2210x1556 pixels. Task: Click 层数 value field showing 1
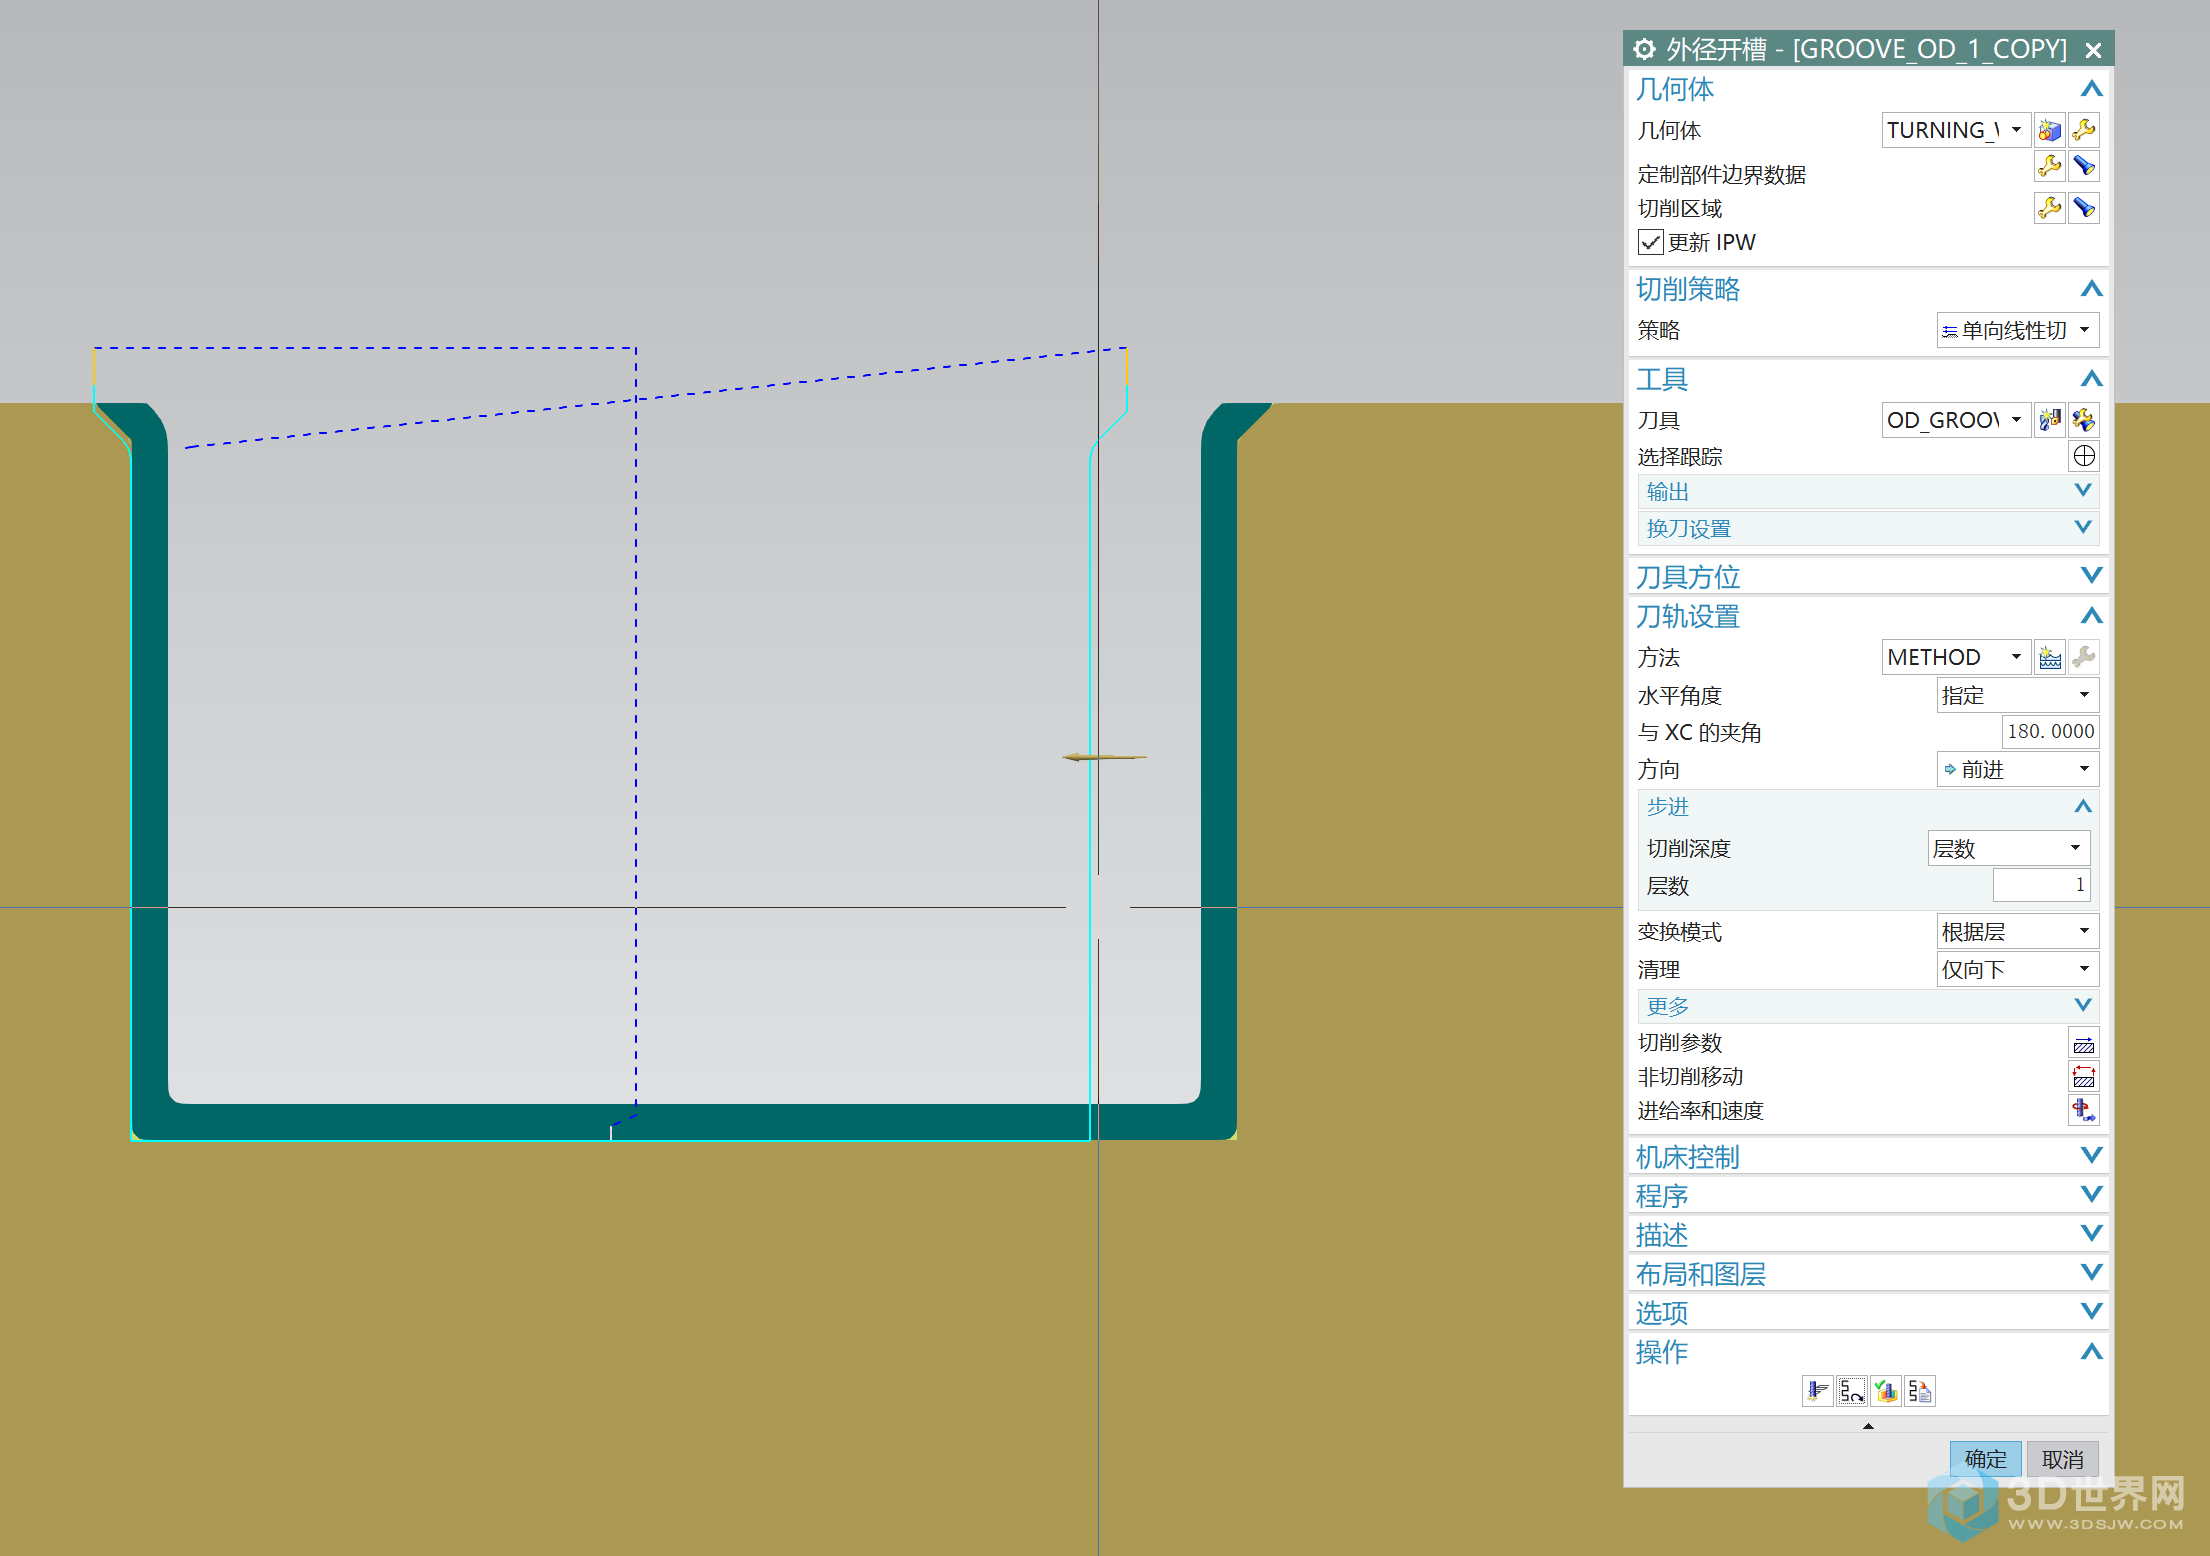pos(2041,885)
